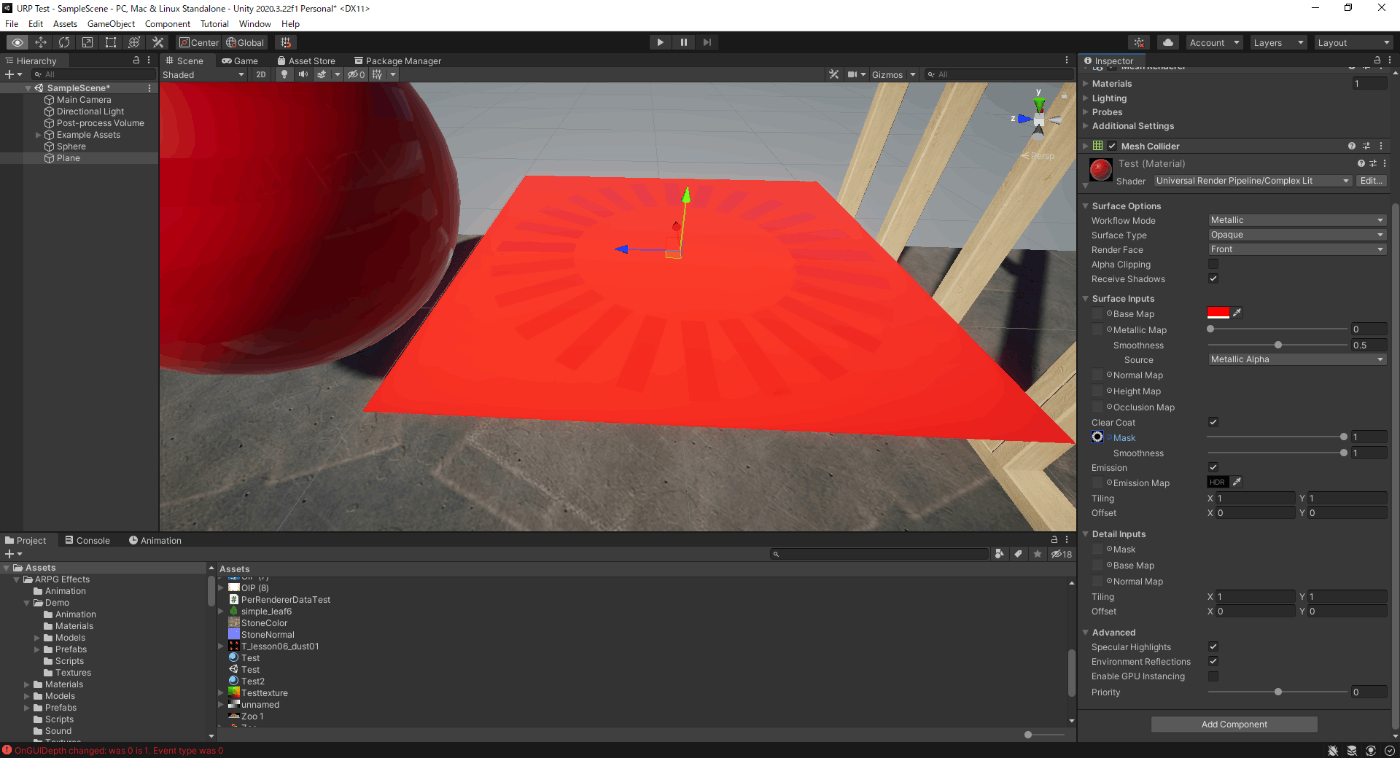Expand the Materials foldout in Inspector
The width and height of the screenshot is (1400, 758).
click(x=1087, y=84)
